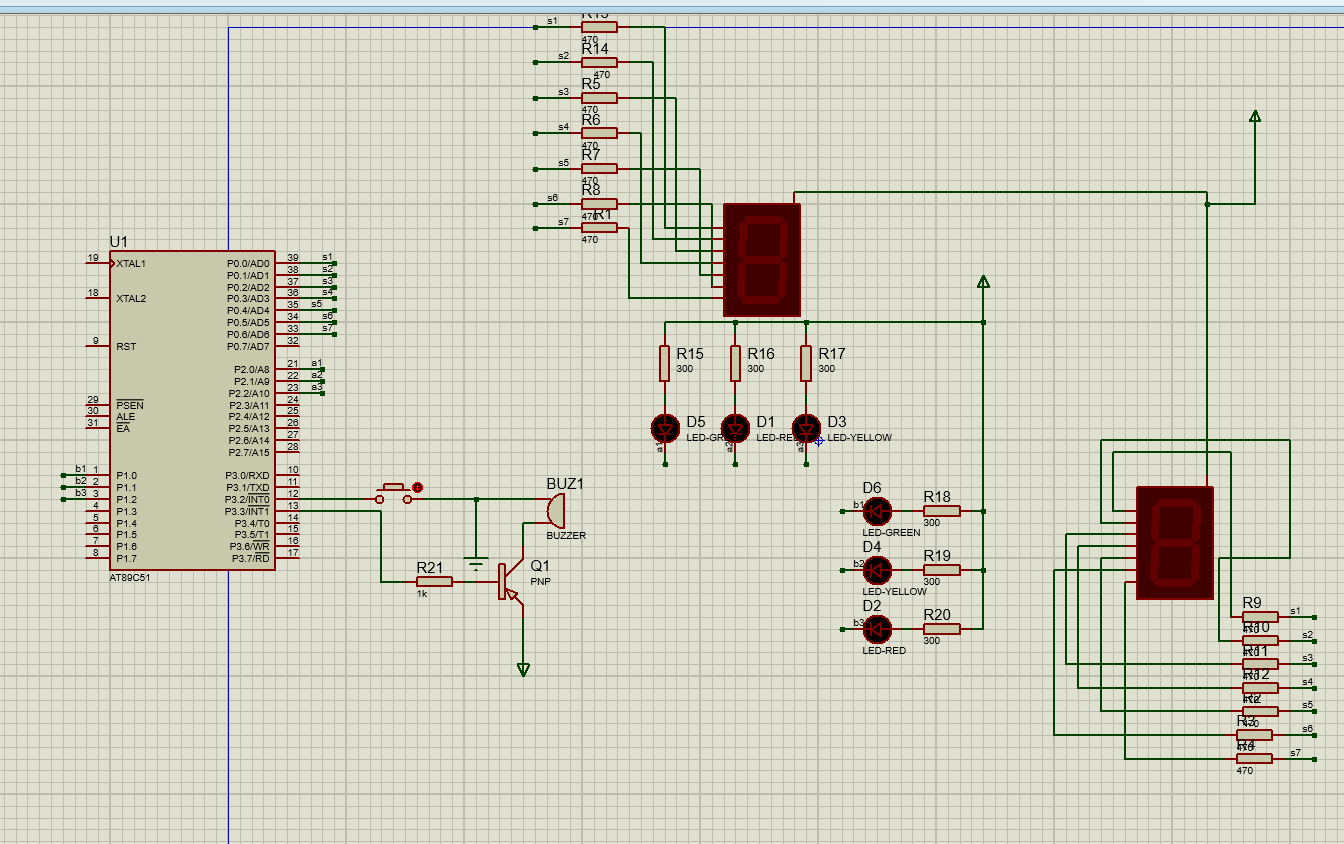Select resistor R15 symbol
This screenshot has height=844, width=1344.
pyautogui.click(x=664, y=363)
